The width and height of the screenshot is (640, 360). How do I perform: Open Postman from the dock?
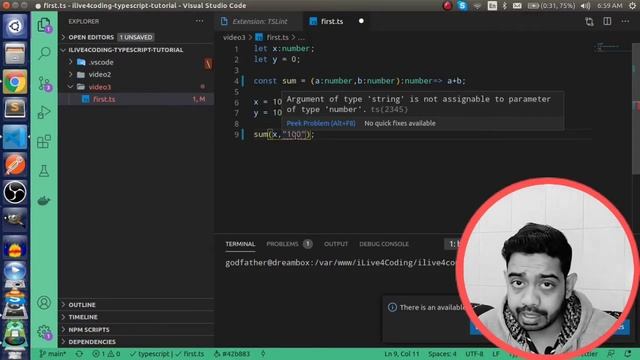coord(15,164)
